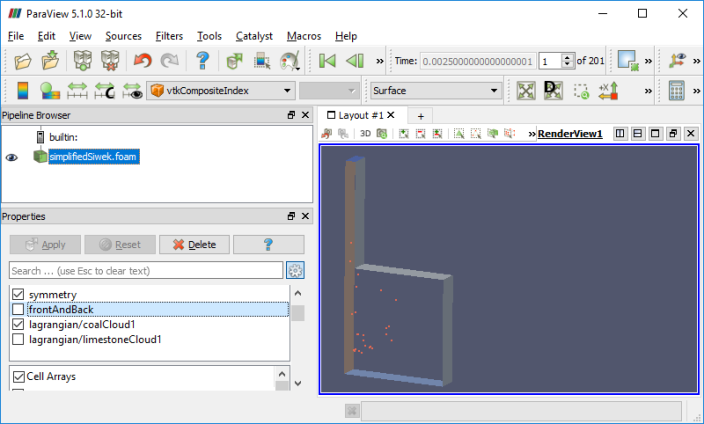Viewport: 704px width, 424px height.
Task: Add a new layout tab
Action: click(x=421, y=116)
